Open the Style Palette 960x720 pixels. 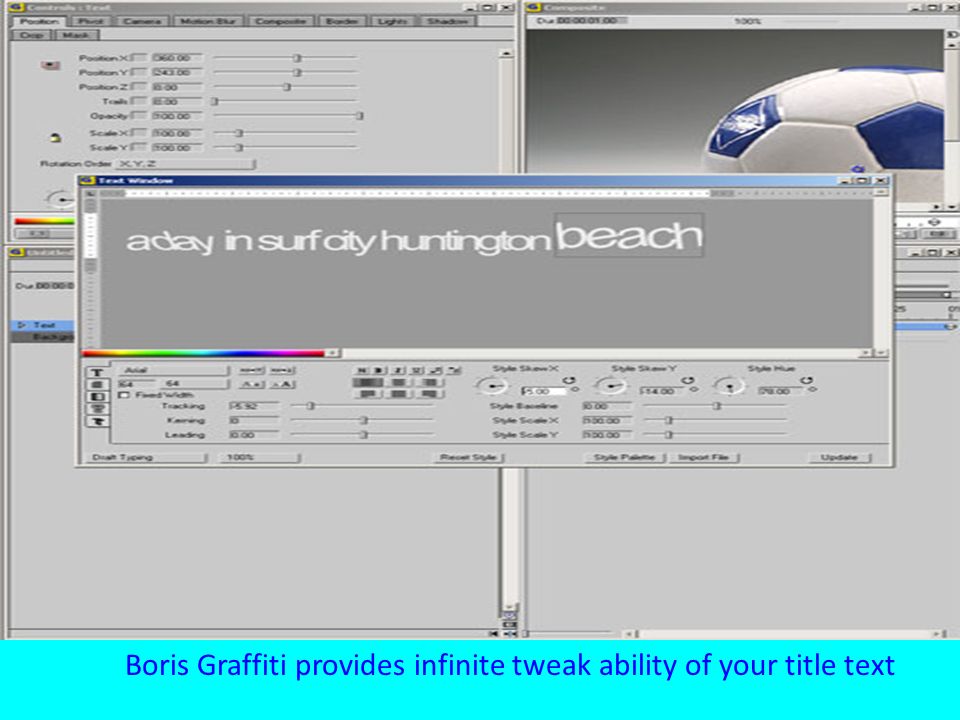click(624, 457)
